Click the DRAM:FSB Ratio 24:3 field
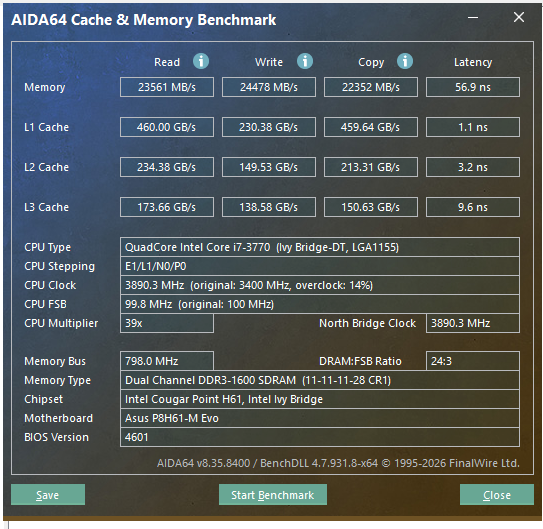This screenshot has width=543, height=529. [473, 361]
